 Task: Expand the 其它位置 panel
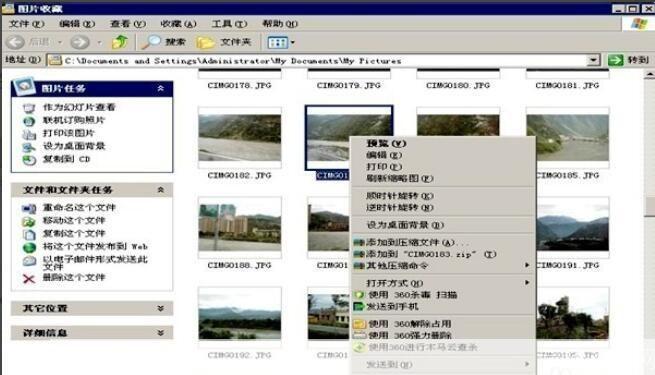tap(160, 309)
